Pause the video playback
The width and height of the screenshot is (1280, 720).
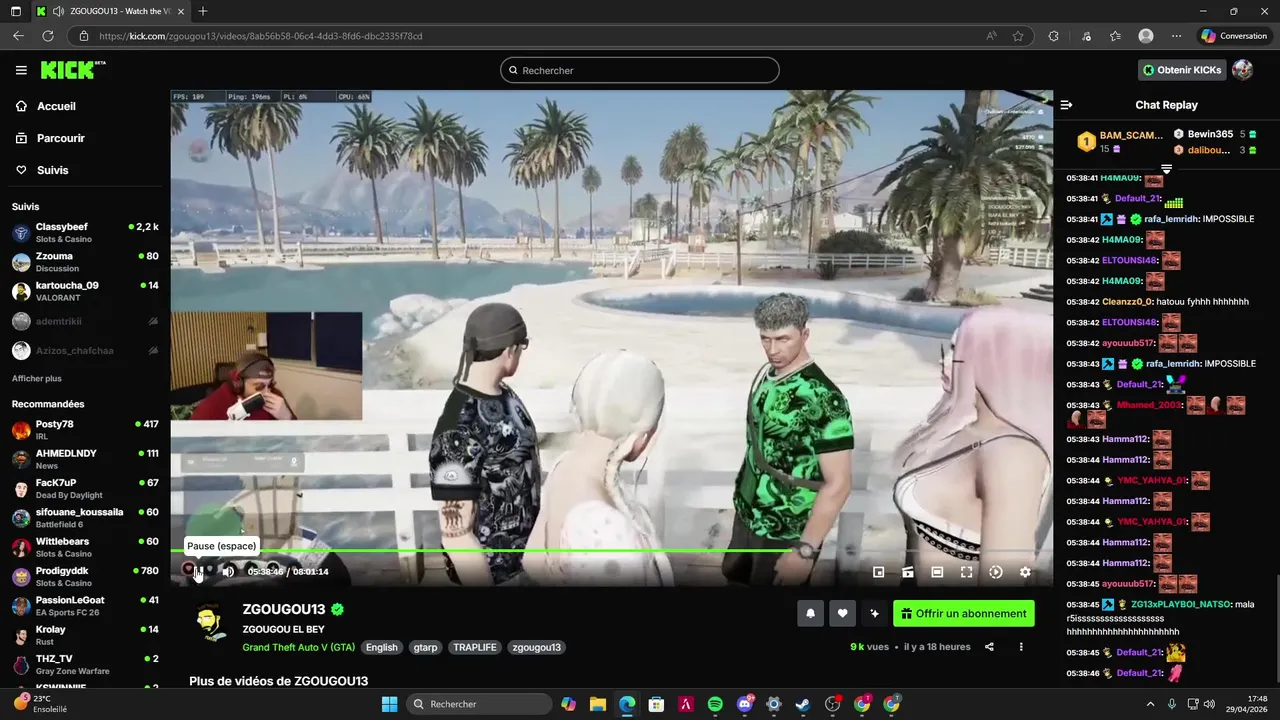tap(198, 571)
